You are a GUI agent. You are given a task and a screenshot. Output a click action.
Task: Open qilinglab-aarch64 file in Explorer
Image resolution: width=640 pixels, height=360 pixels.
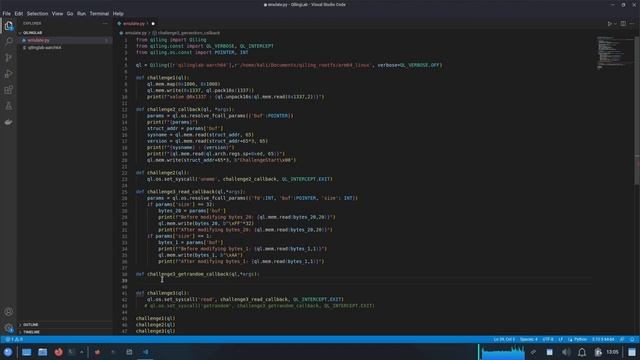point(44,48)
